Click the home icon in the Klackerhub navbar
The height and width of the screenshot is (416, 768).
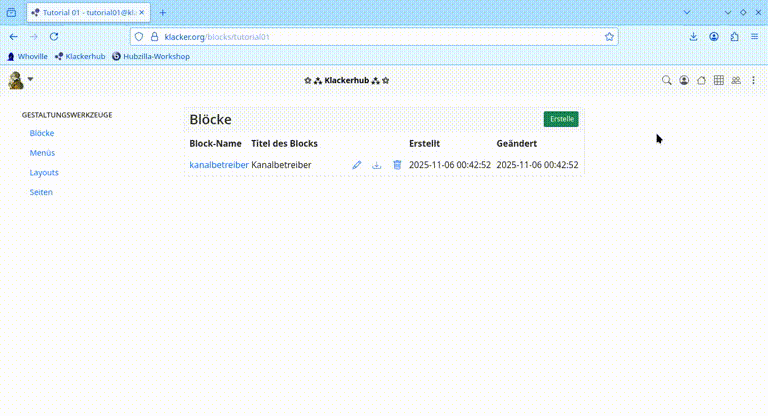click(701, 80)
